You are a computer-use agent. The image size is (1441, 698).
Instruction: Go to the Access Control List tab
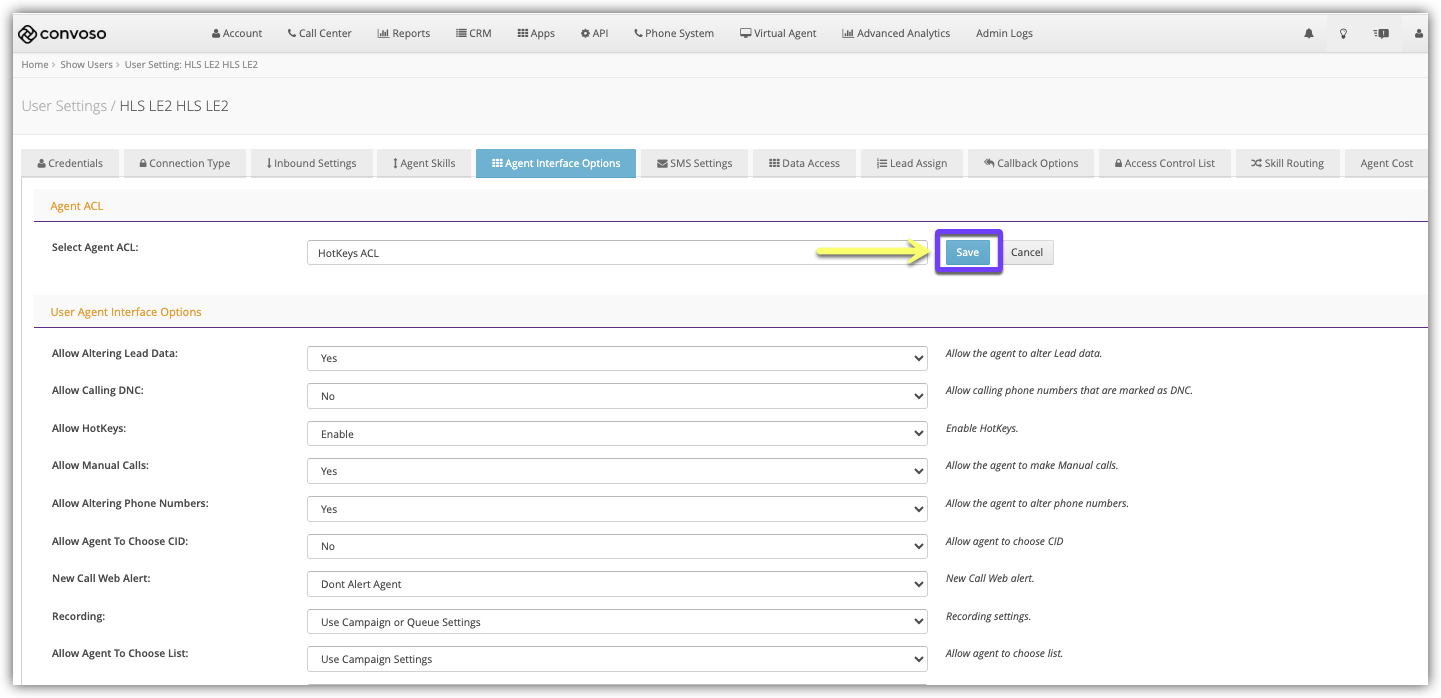tap(1164, 164)
